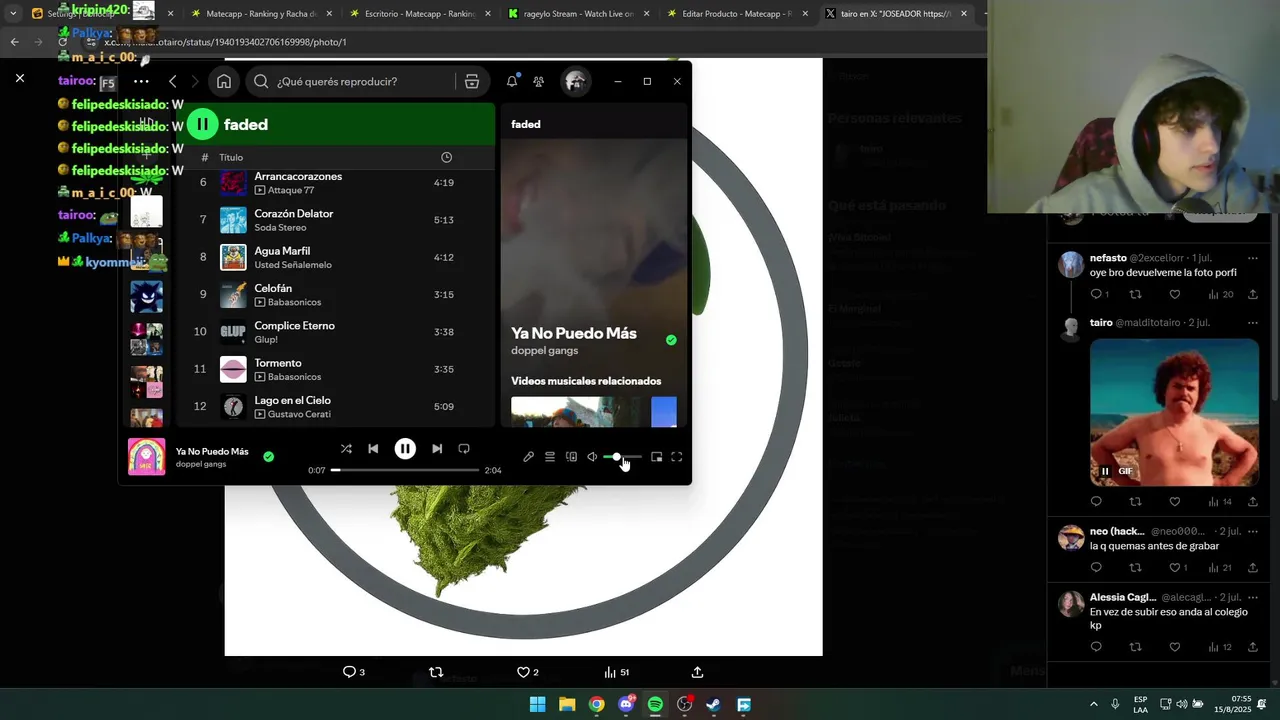Toggle liked checkmark in player bar
This screenshot has height=720, width=1280.
click(268, 456)
